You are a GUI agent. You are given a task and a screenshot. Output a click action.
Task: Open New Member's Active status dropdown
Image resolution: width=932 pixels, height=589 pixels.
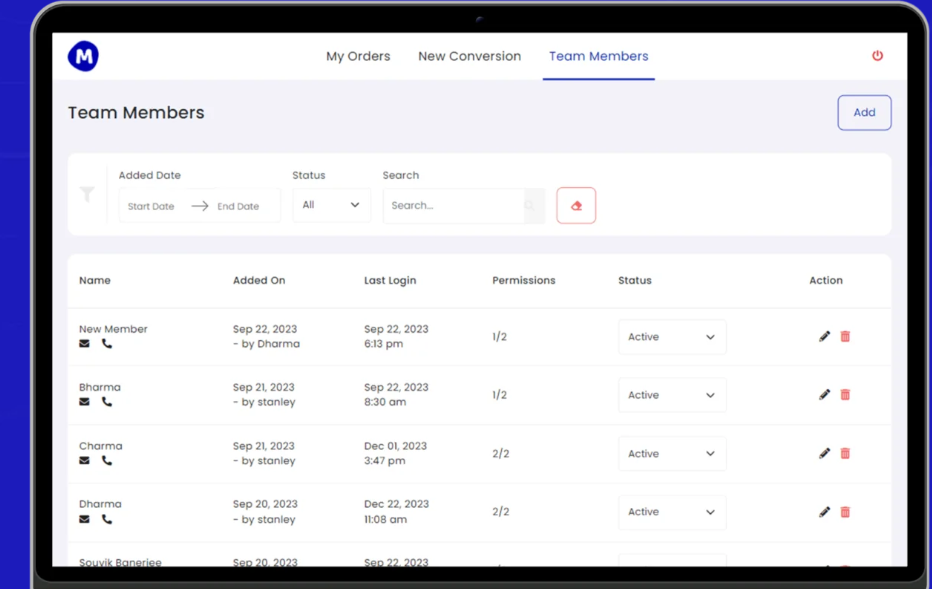tap(672, 337)
